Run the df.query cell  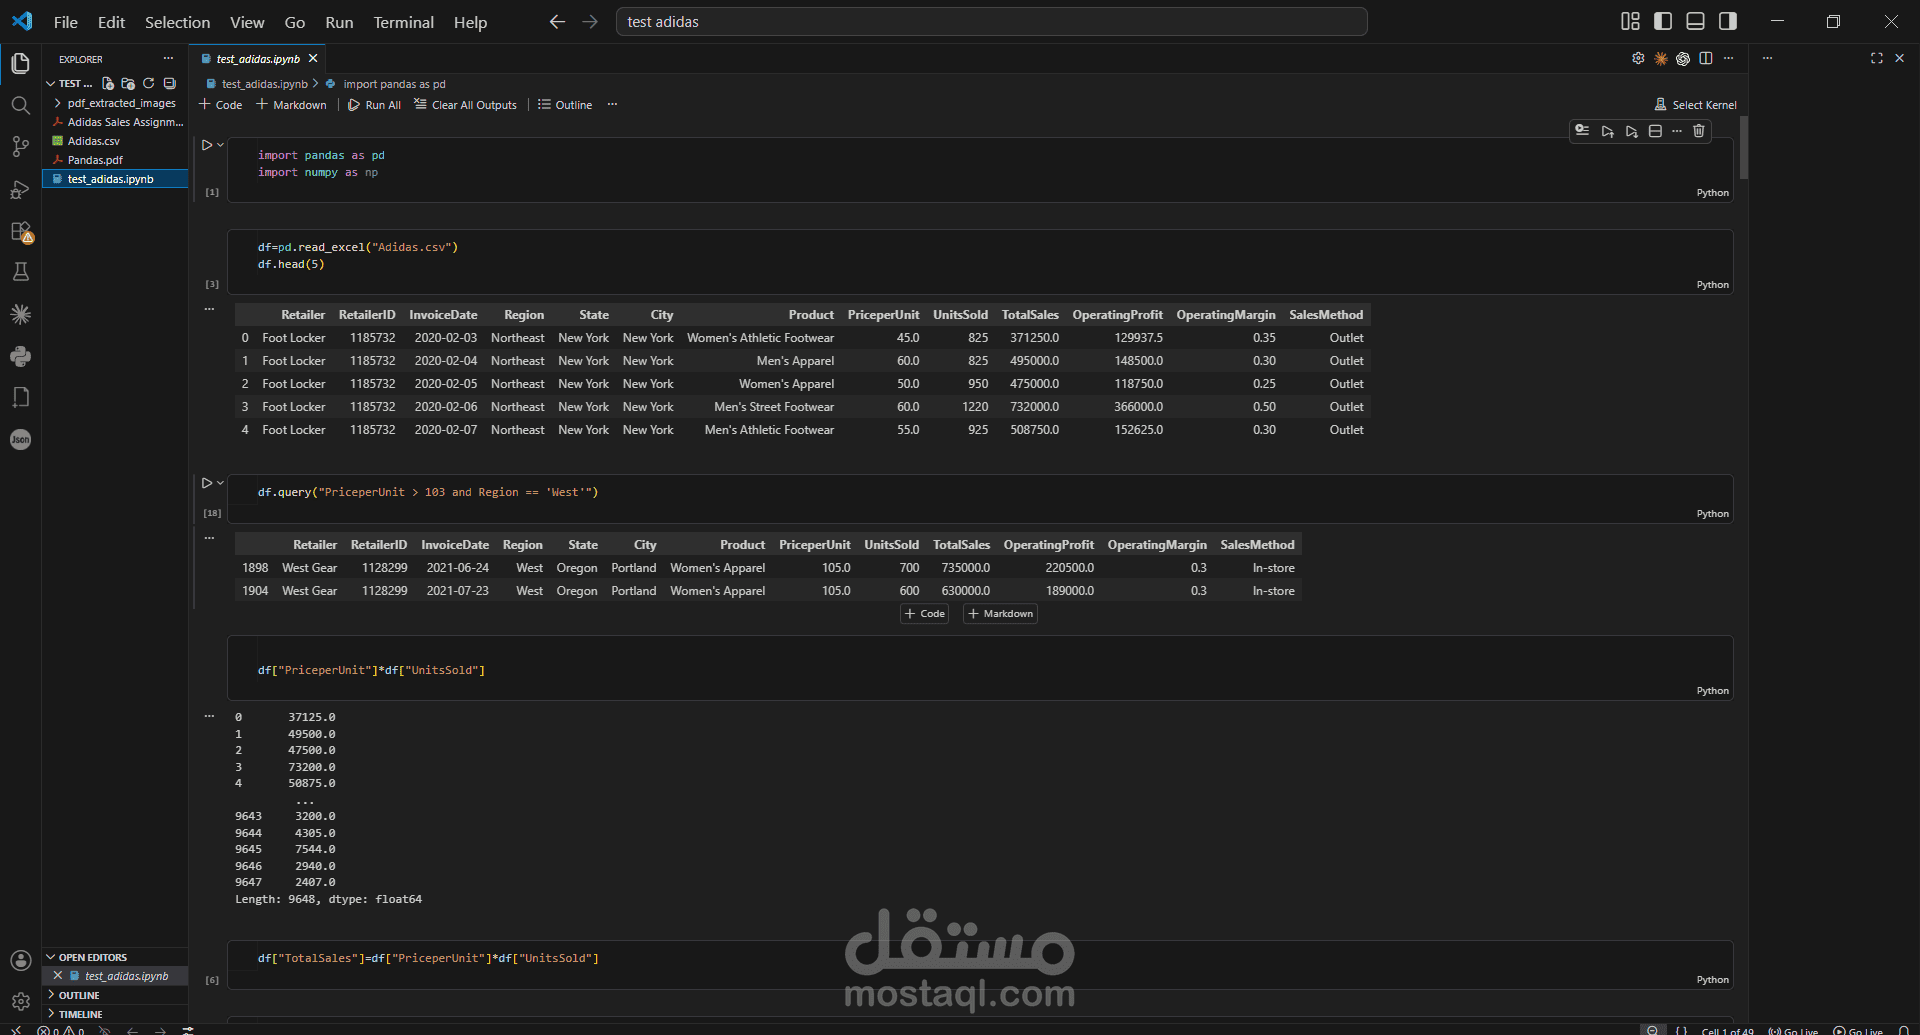(207, 483)
